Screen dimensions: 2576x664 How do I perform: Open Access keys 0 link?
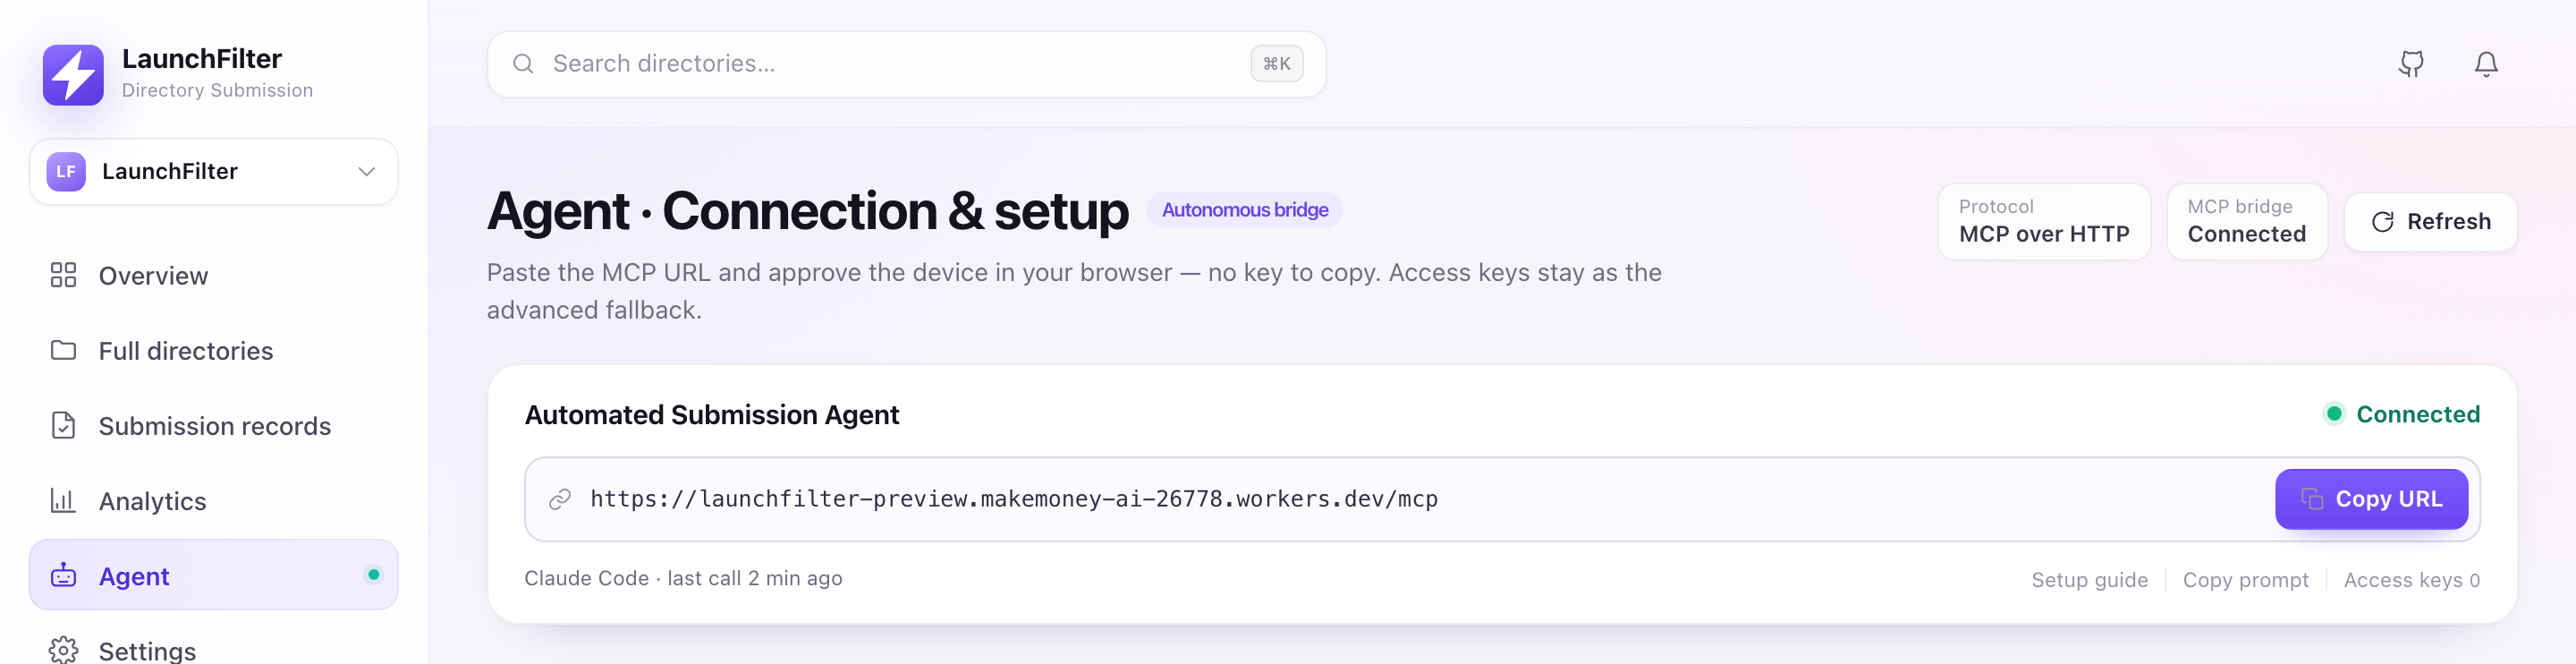click(x=2411, y=580)
